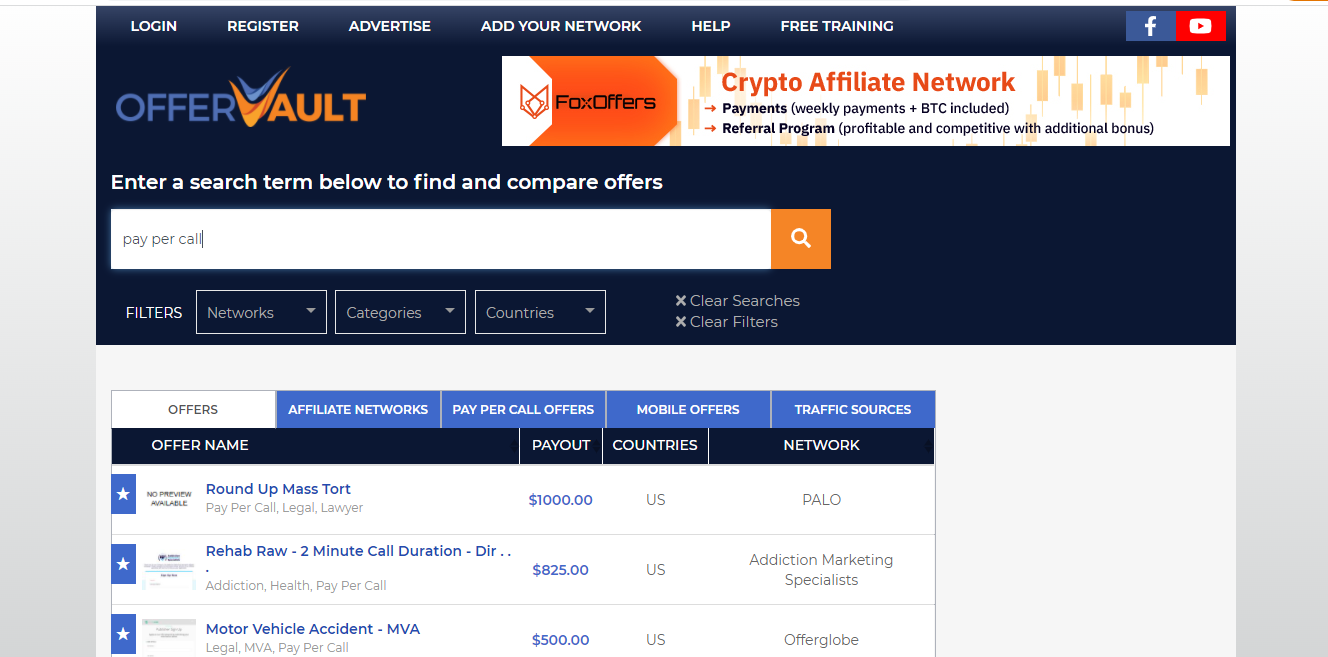
Task: Click the $1000.00 payout value
Action: (x=561, y=500)
